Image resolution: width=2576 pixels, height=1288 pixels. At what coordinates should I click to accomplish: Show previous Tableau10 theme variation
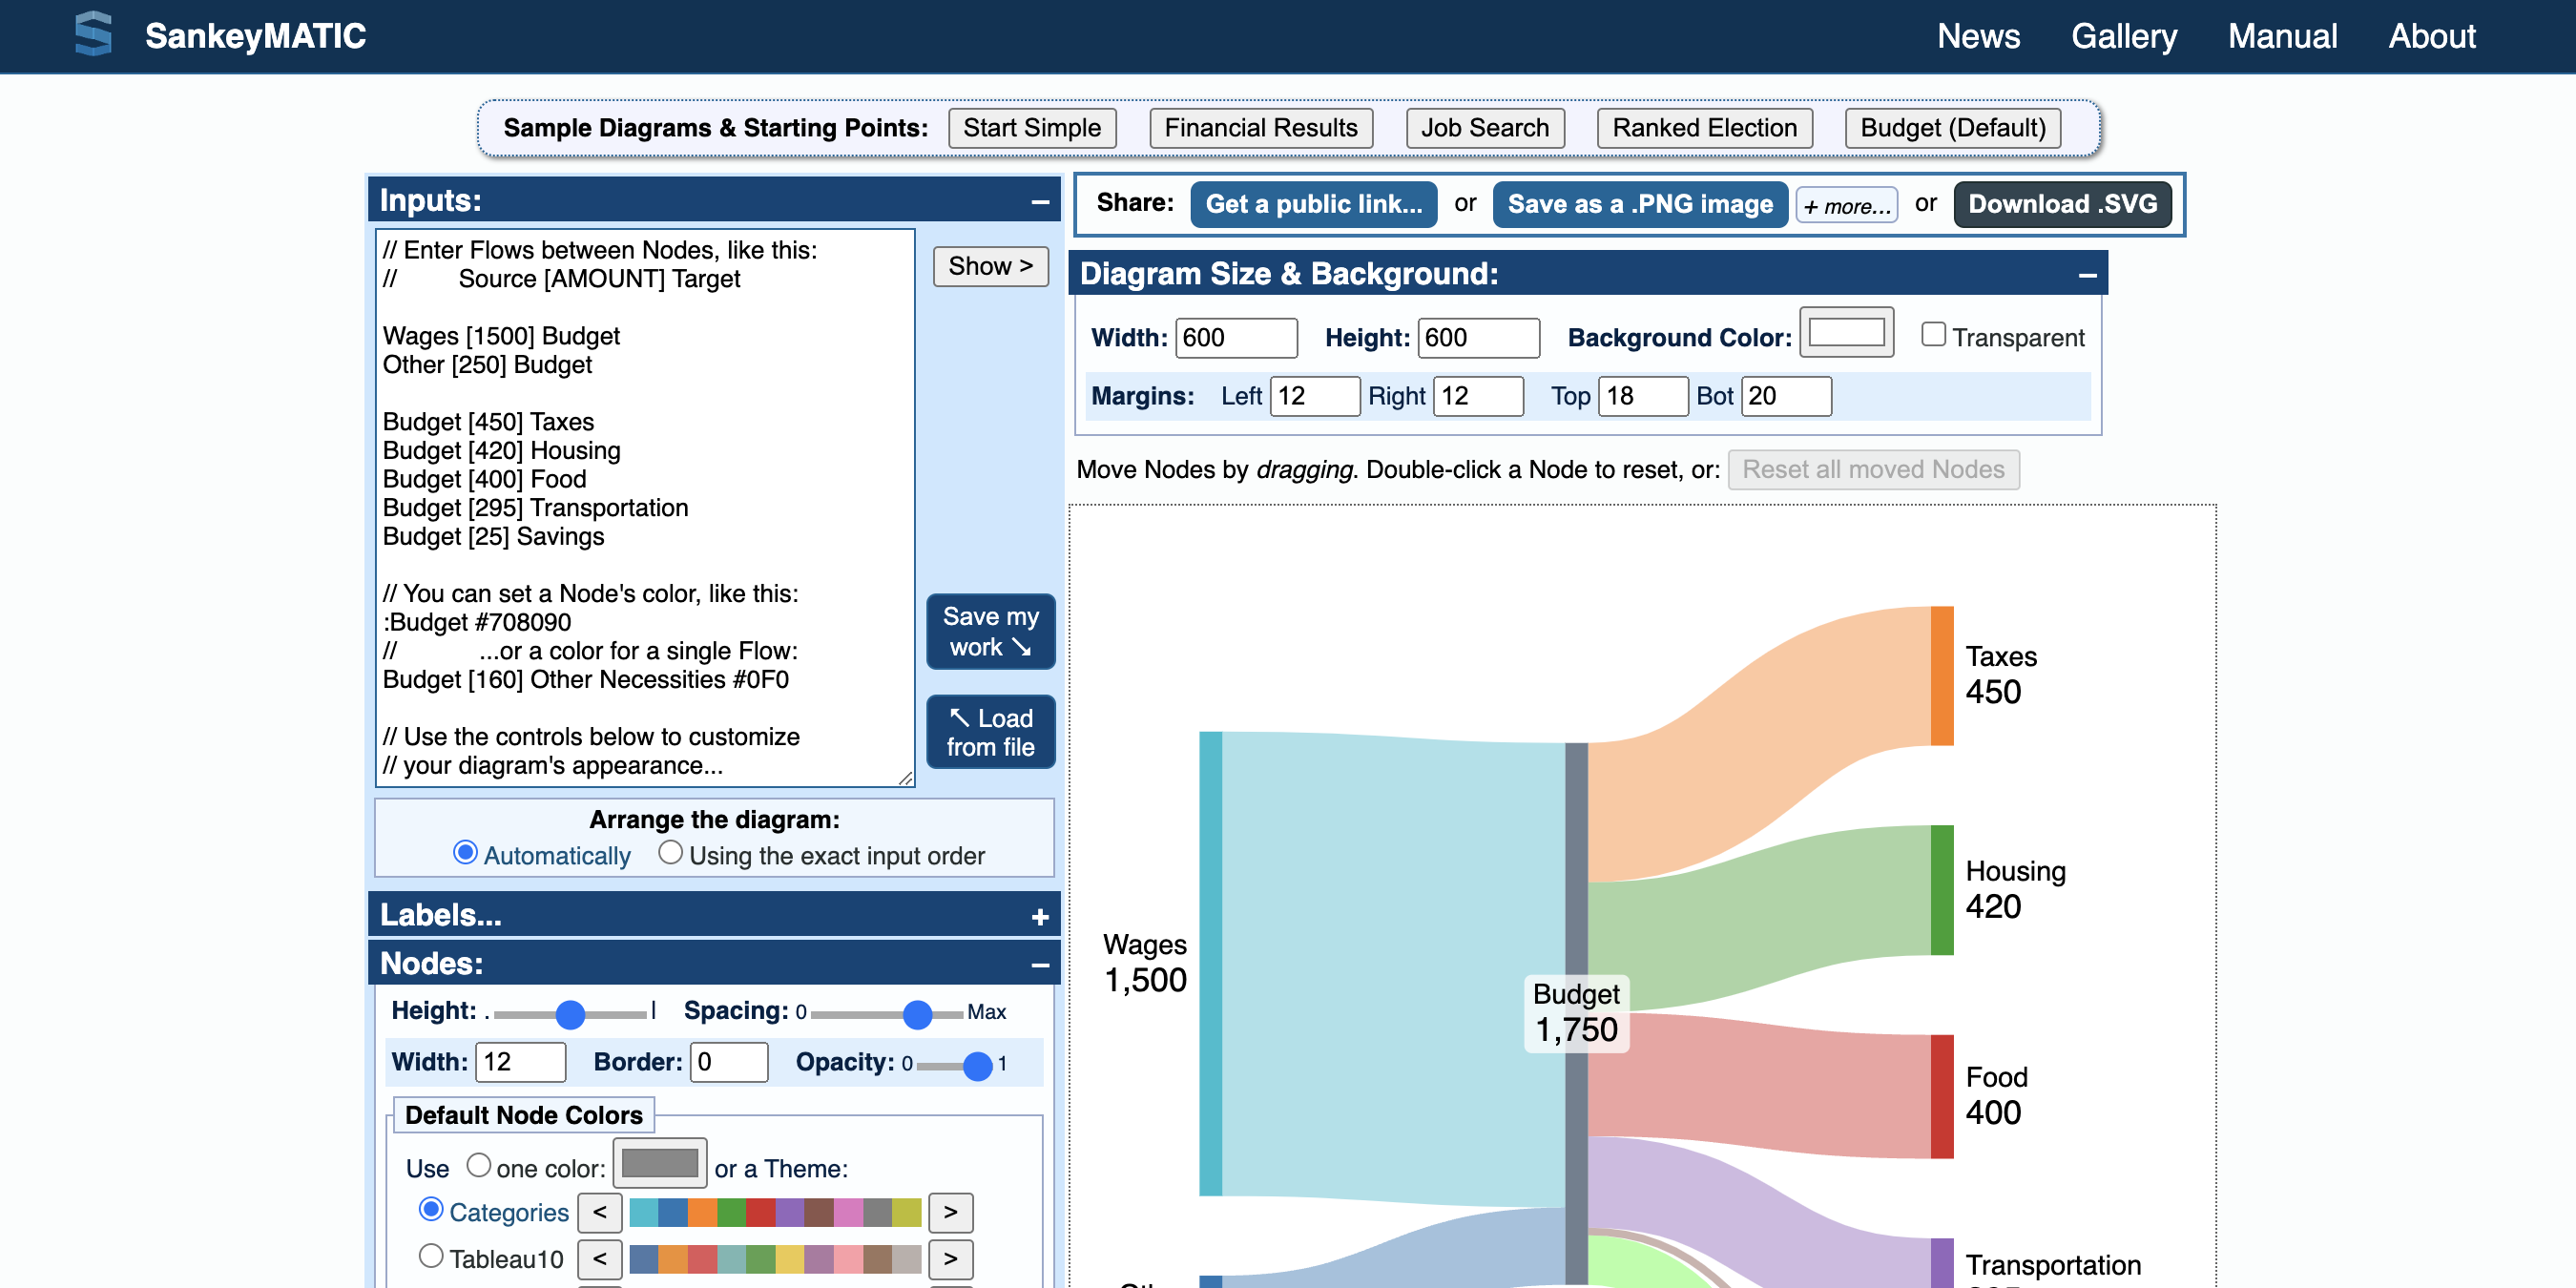click(600, 1258)
